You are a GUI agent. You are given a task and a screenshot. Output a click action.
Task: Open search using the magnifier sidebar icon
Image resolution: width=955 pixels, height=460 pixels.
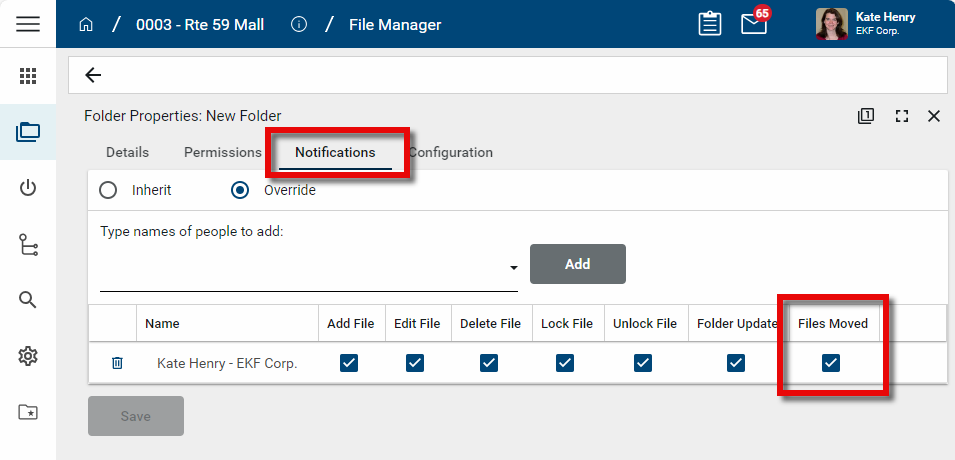click(28, 300)
